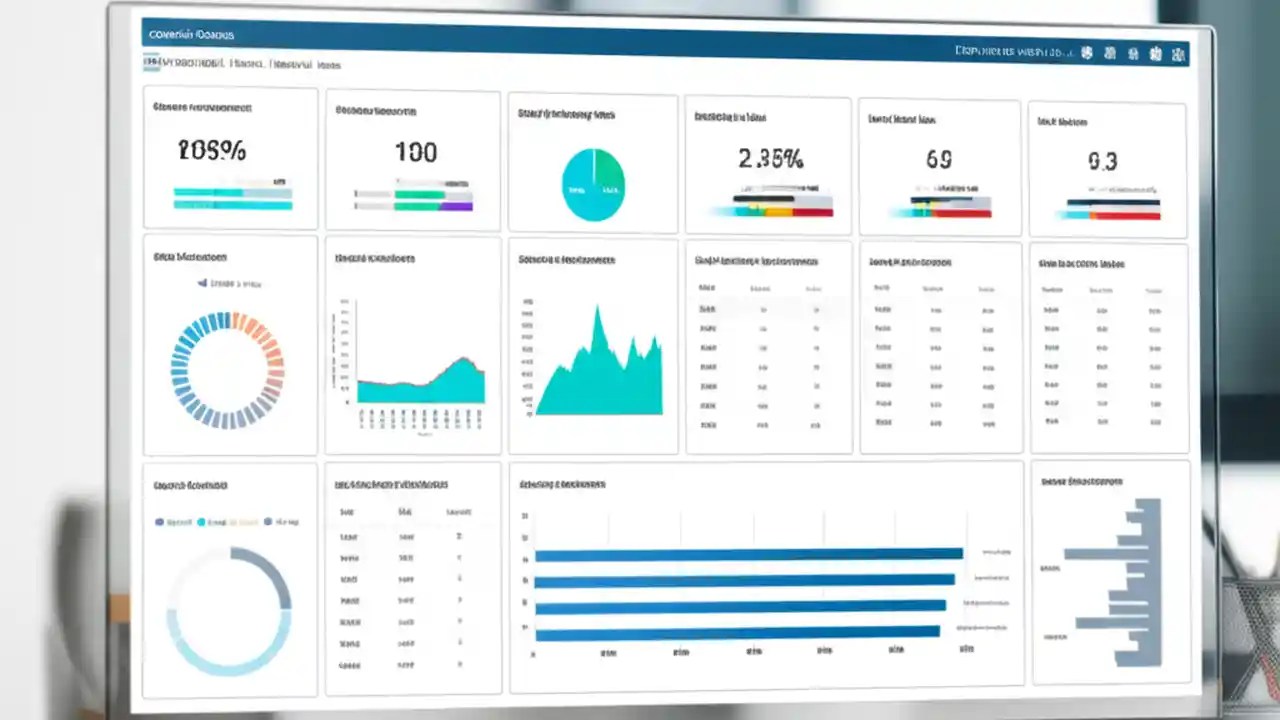This screenshot has width=1280, height=720.
Task: Click the dashboard title in the blue header bar
Action: [x=190, y=34]
